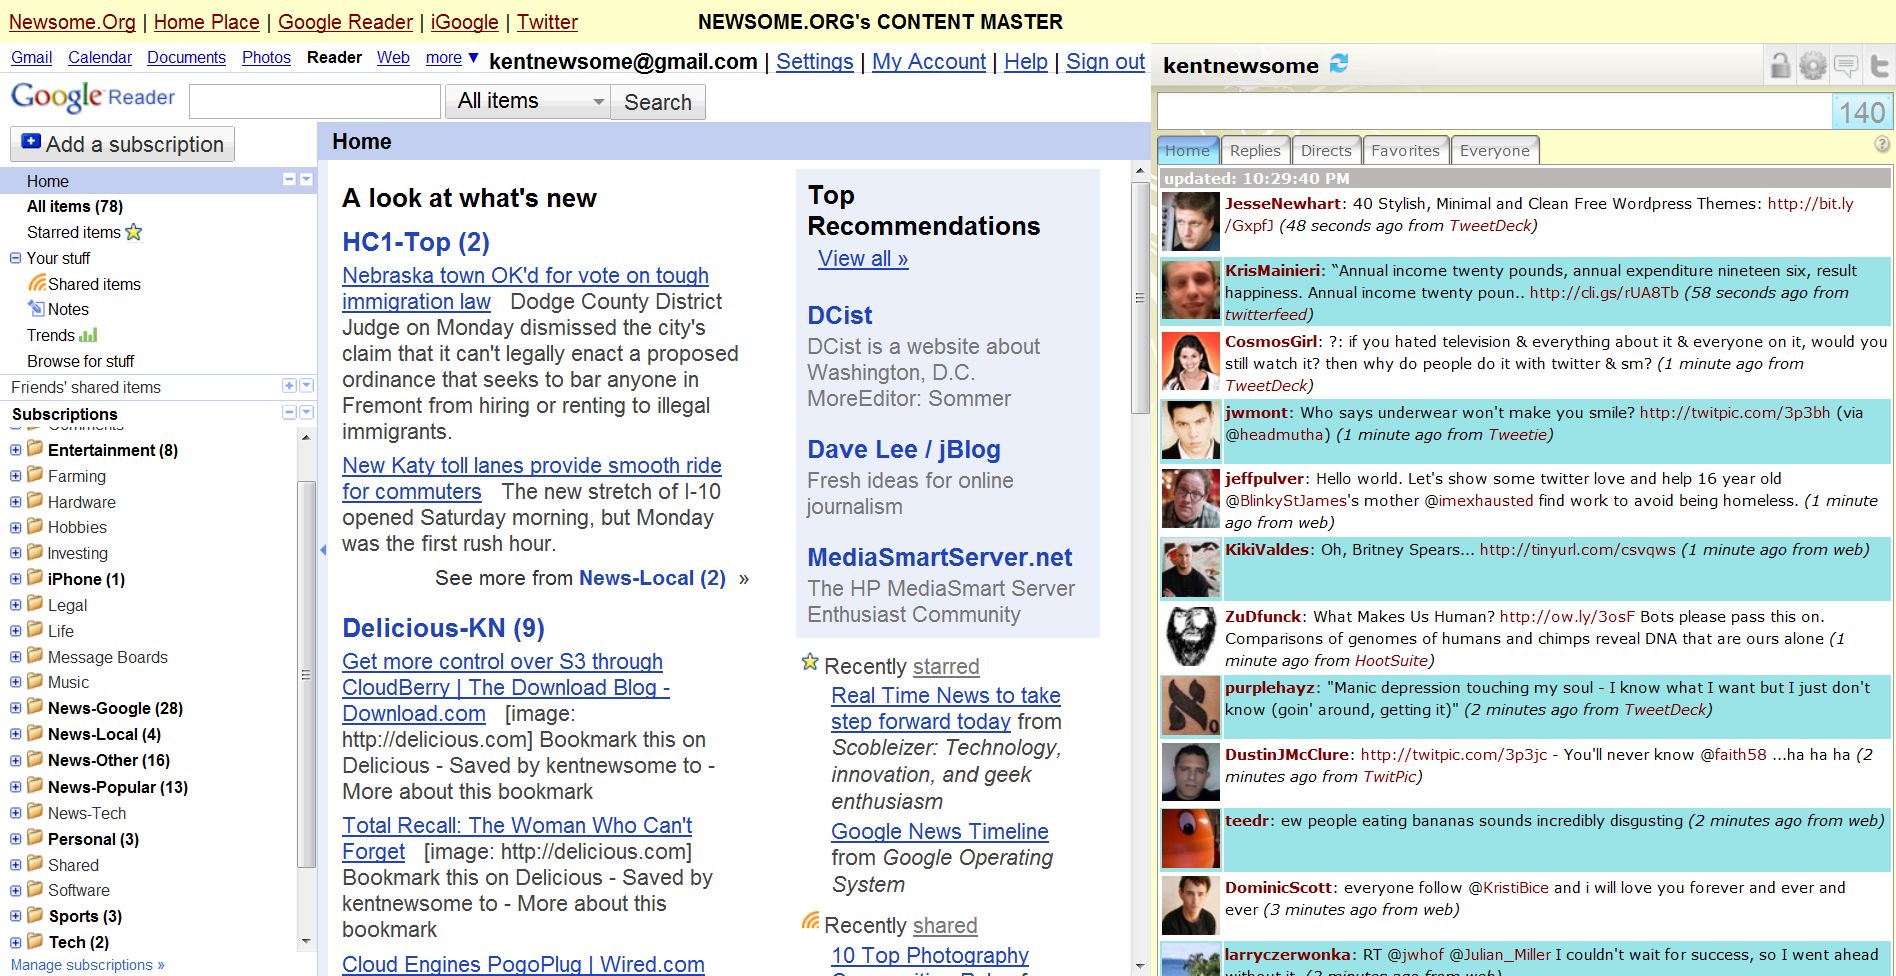This screenshot has height=976, width=1896.
Task: Click the speech bubble icon
Action: point(1846,66)
